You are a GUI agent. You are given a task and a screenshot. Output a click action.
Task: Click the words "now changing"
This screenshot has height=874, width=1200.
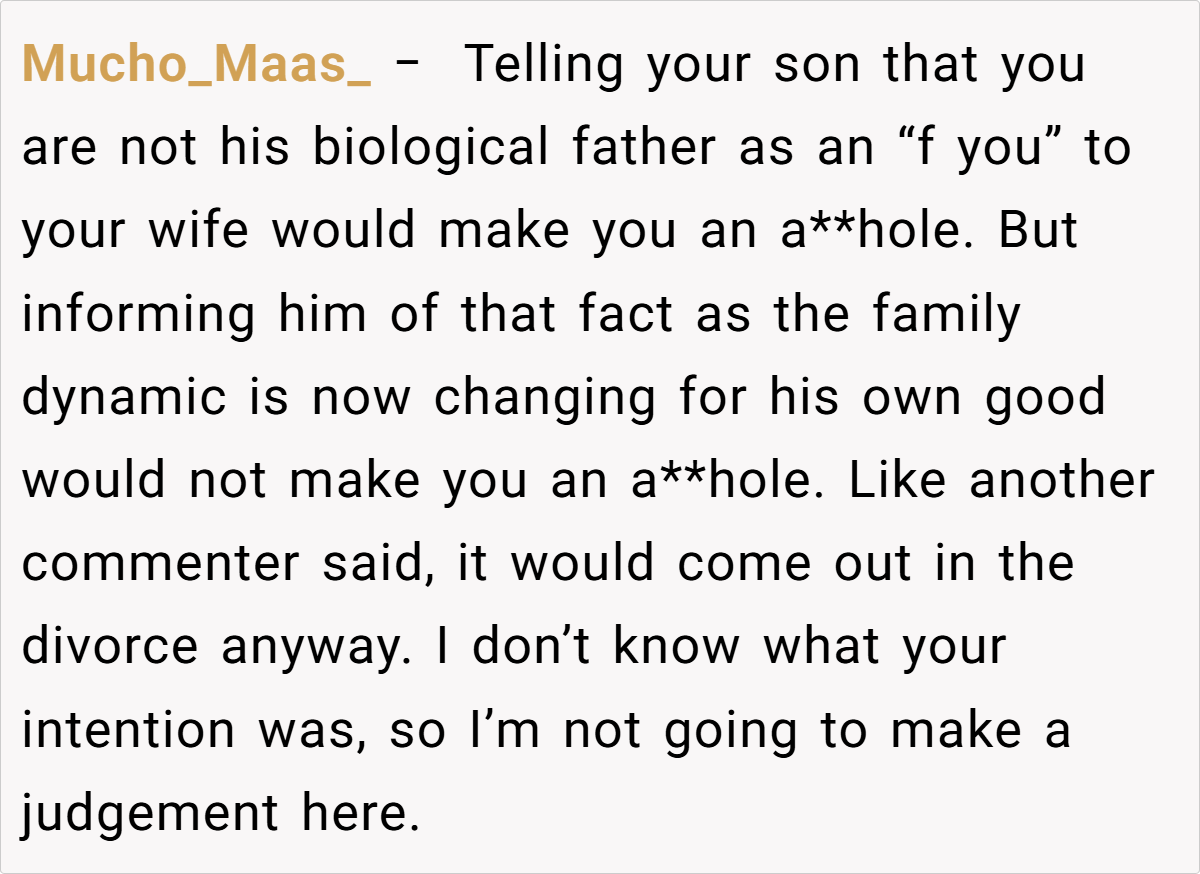click(484, 397)
